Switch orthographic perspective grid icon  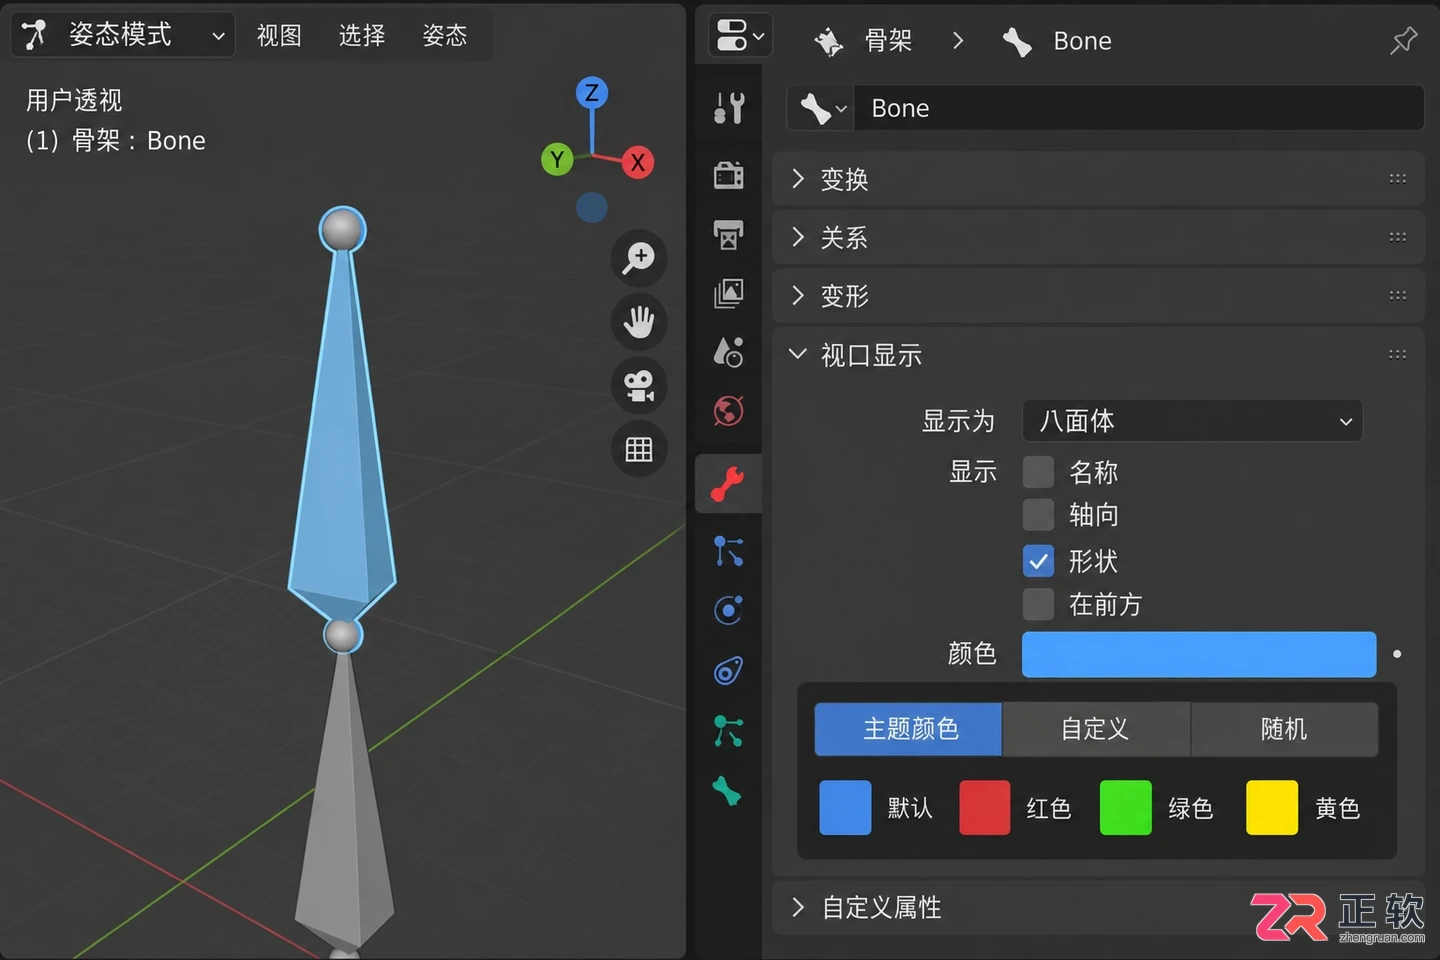coord(639,449)
